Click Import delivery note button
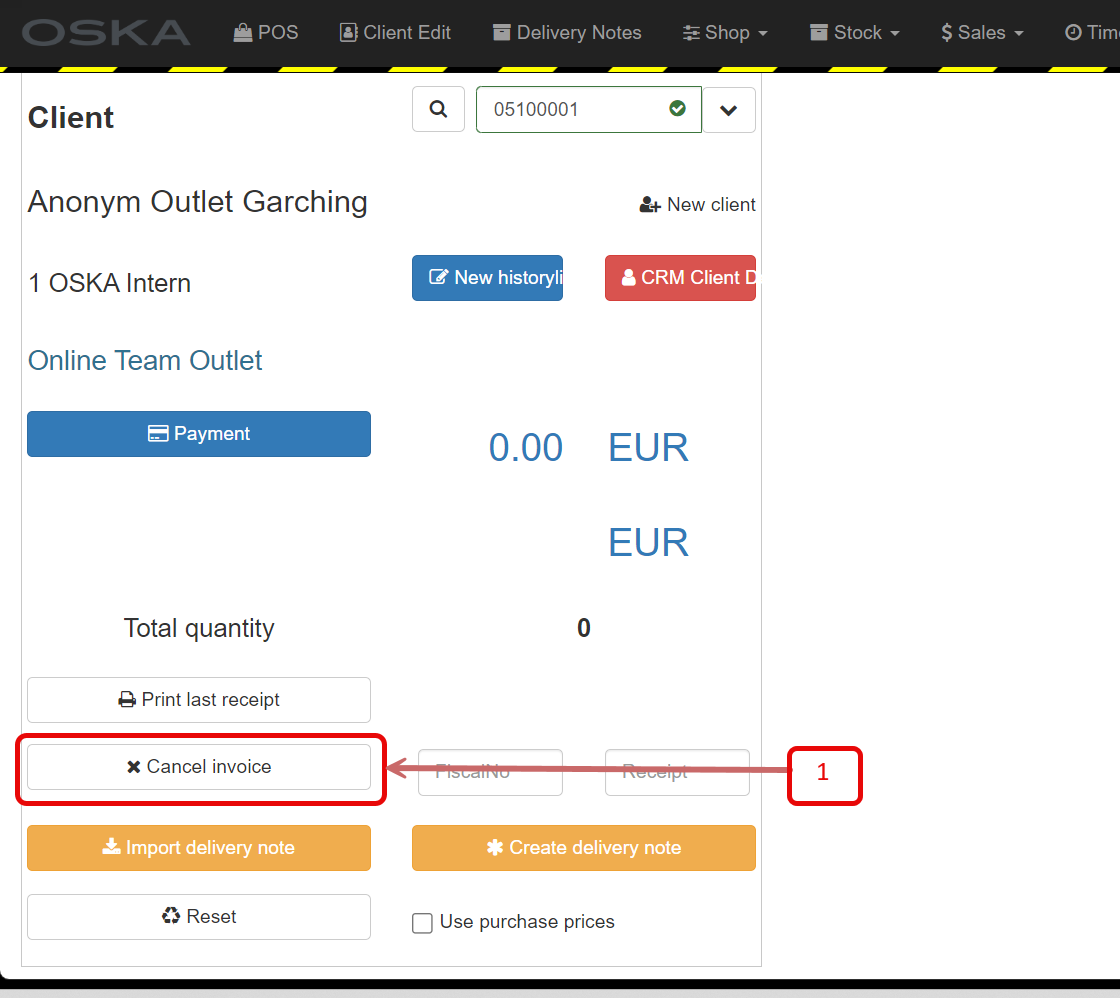This screenshot has width=1120, height=998. coord(199,848)
